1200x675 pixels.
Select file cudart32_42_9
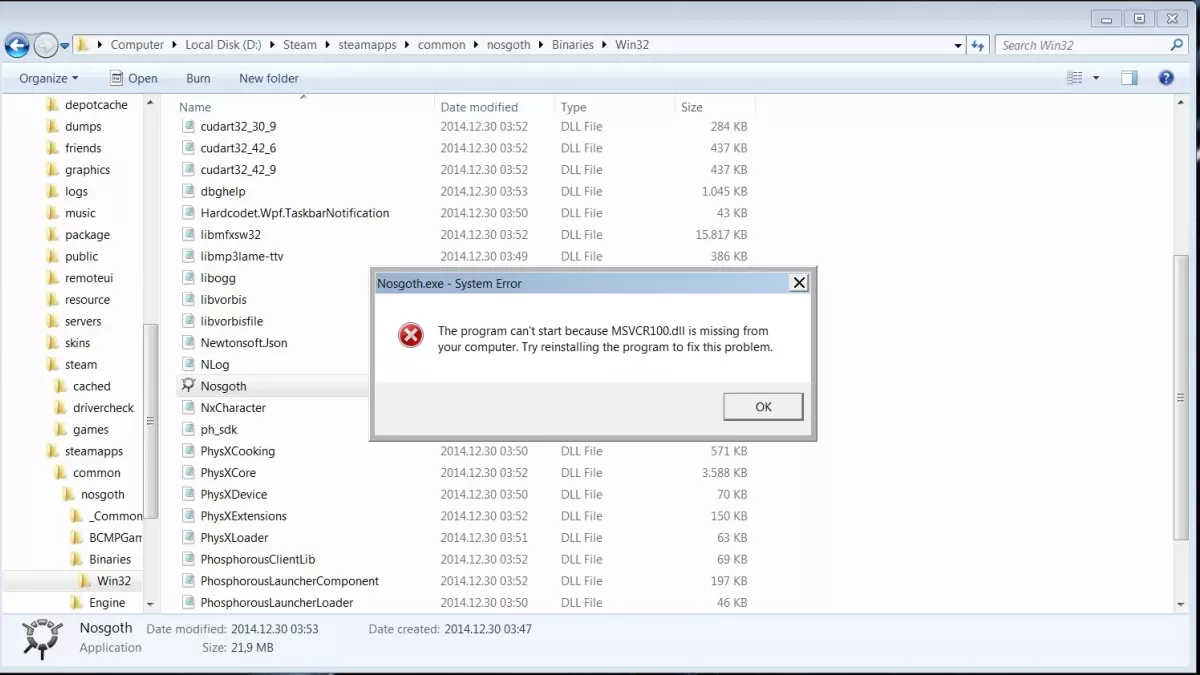238,170
